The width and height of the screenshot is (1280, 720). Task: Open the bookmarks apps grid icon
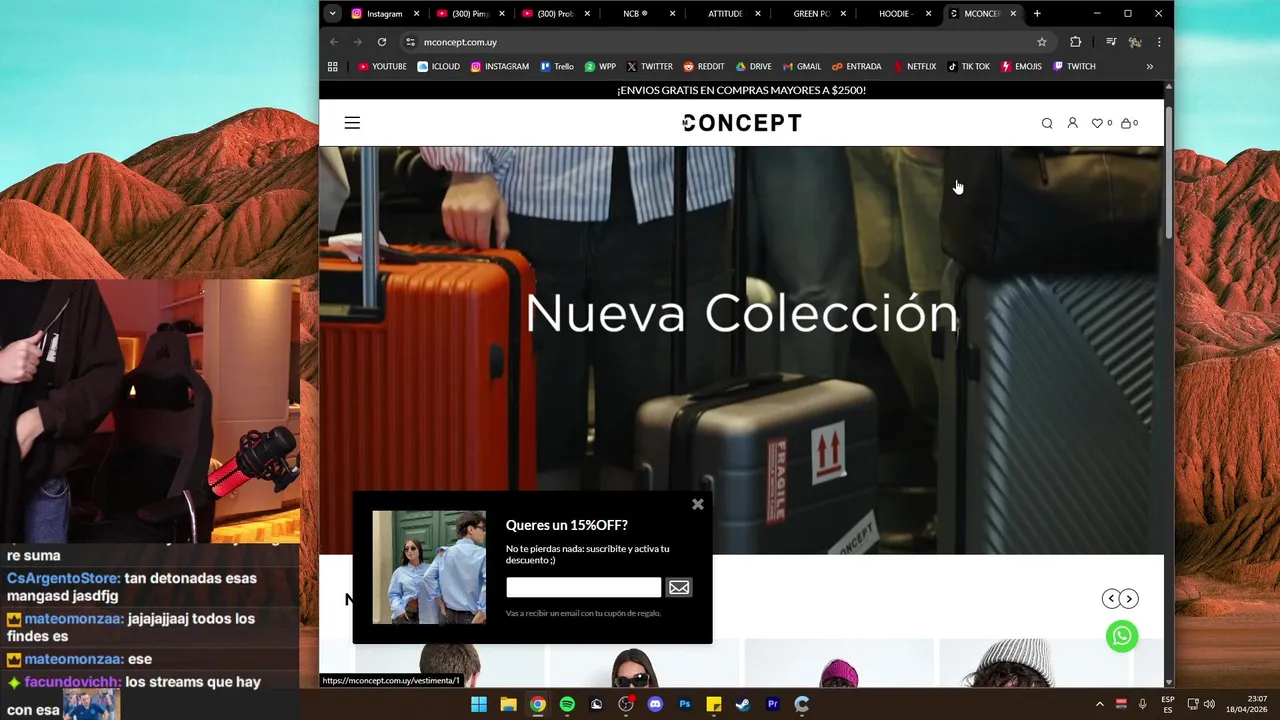coord(333,67)
